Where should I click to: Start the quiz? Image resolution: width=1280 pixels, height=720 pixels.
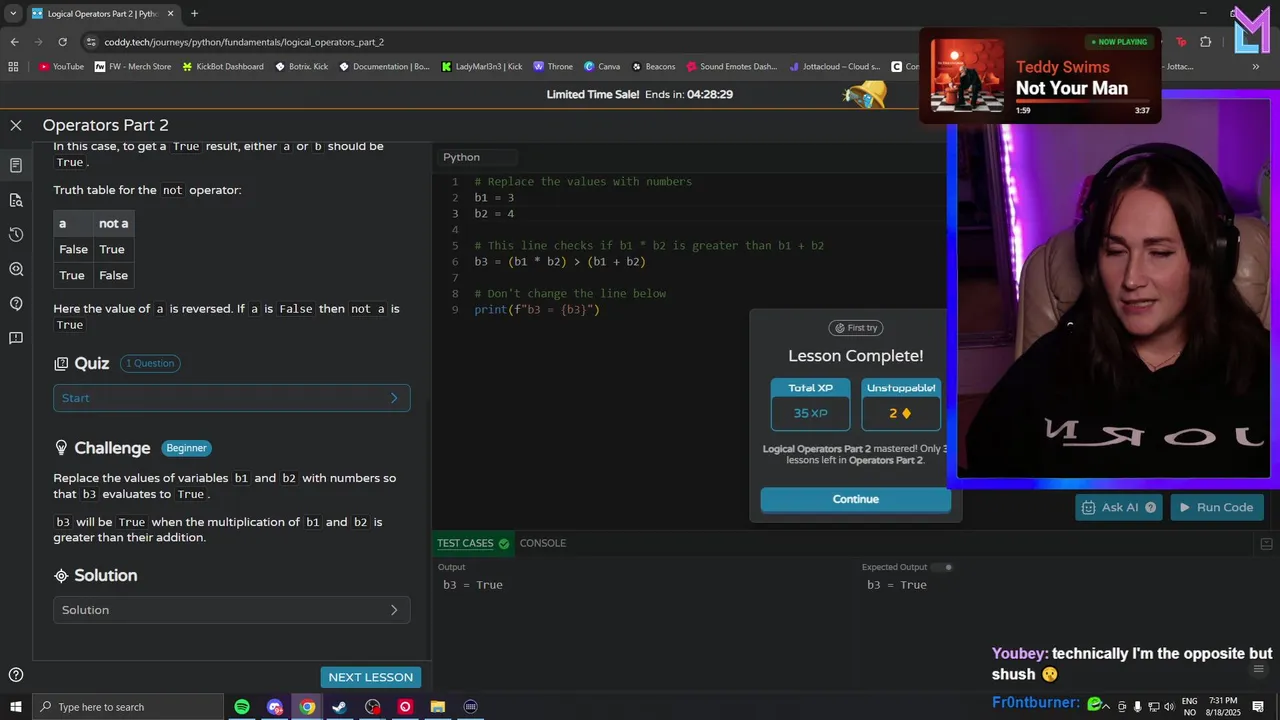click(x=231, y=398)
